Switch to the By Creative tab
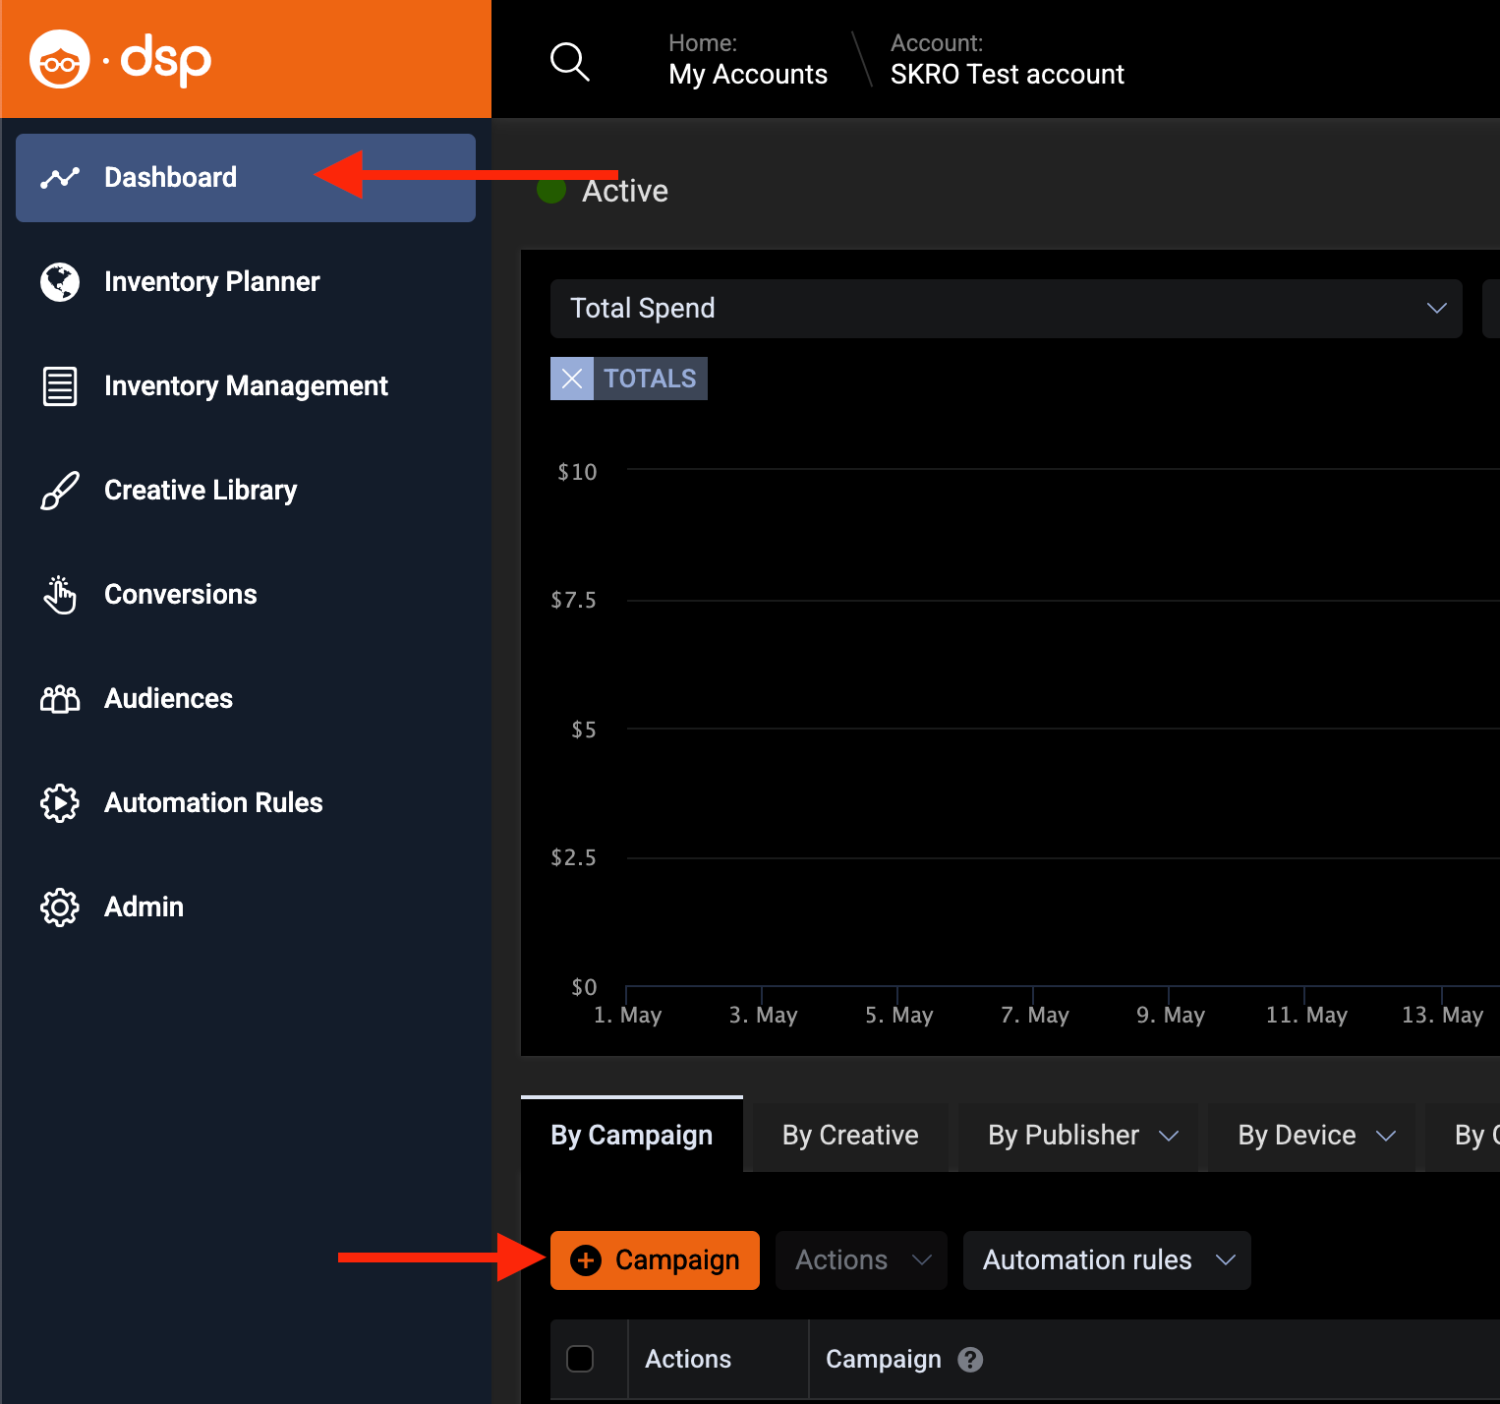This screenshot has height=1404, width=1500. [x=851, y=1136]
